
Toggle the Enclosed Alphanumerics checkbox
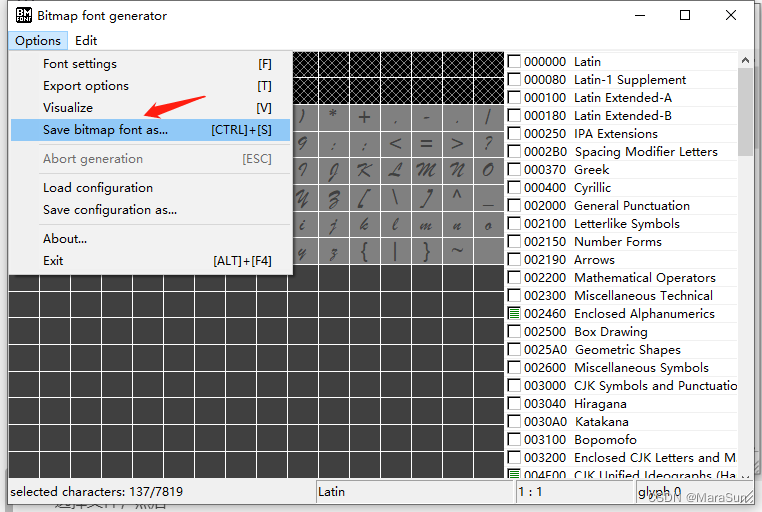(514, 313)
